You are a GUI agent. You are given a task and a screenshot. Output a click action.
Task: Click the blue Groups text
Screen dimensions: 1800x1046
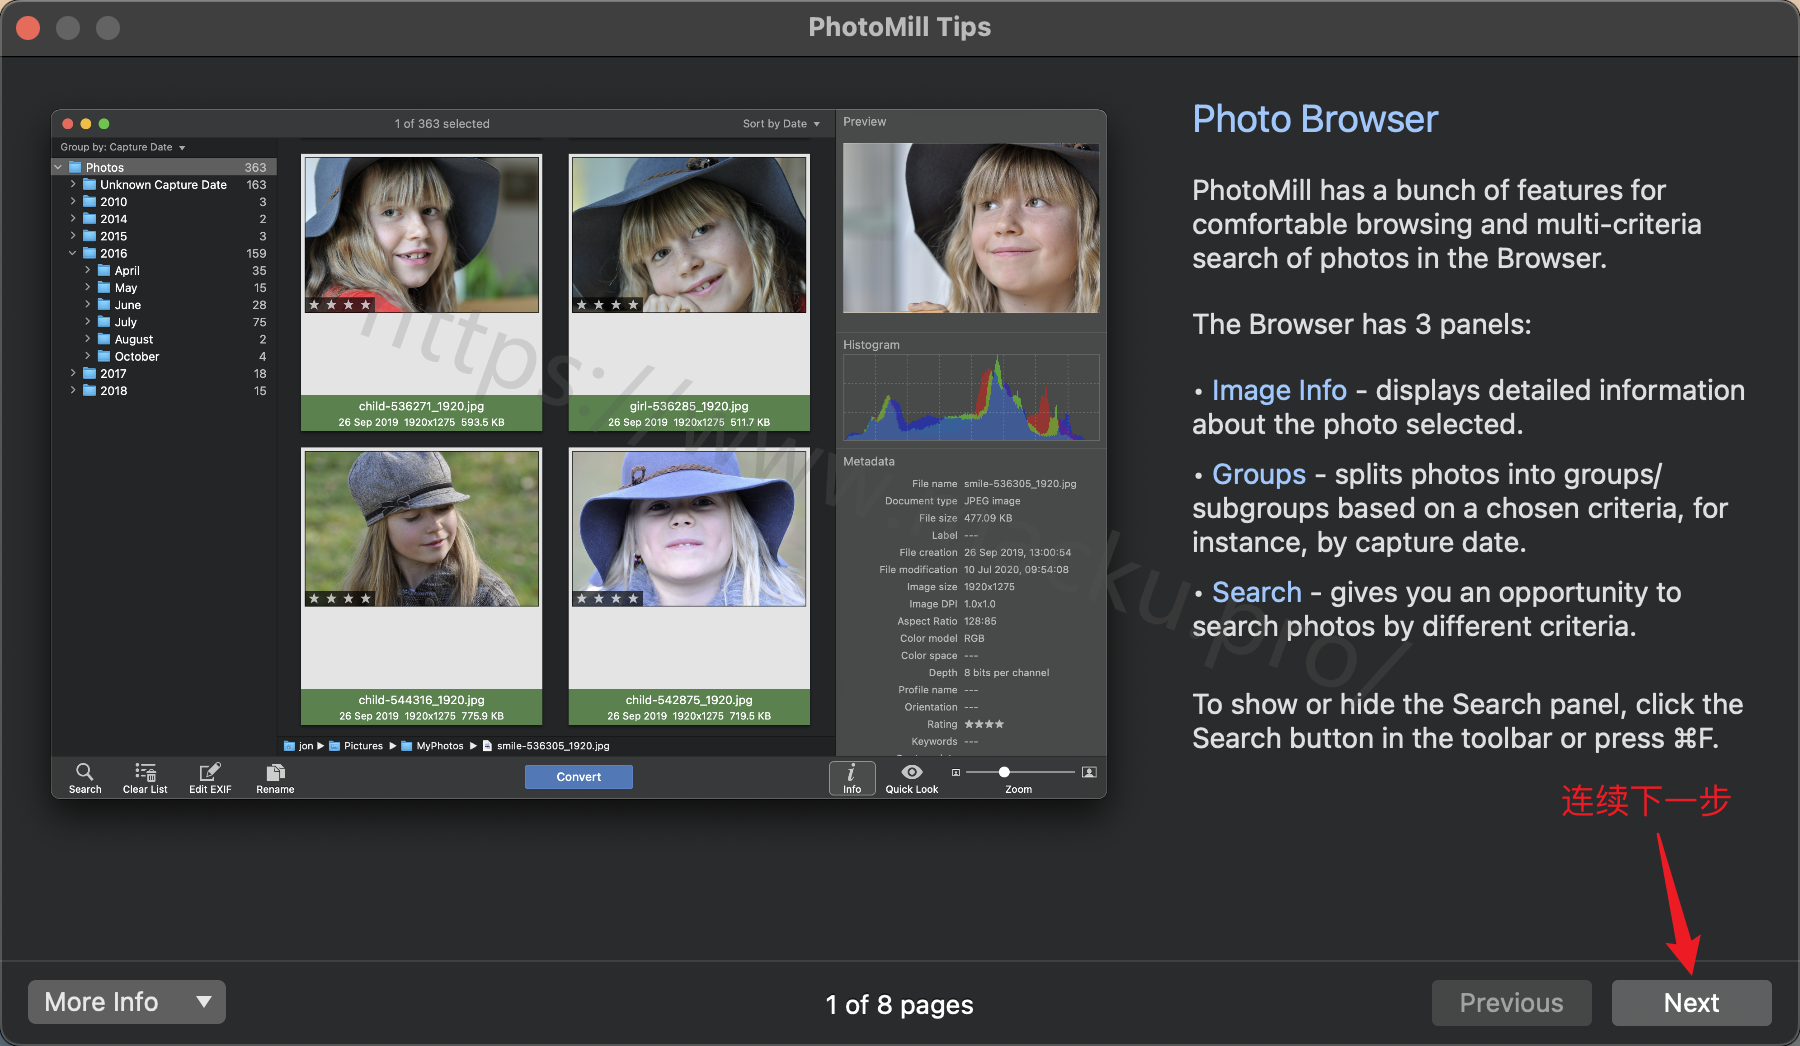1259,474
